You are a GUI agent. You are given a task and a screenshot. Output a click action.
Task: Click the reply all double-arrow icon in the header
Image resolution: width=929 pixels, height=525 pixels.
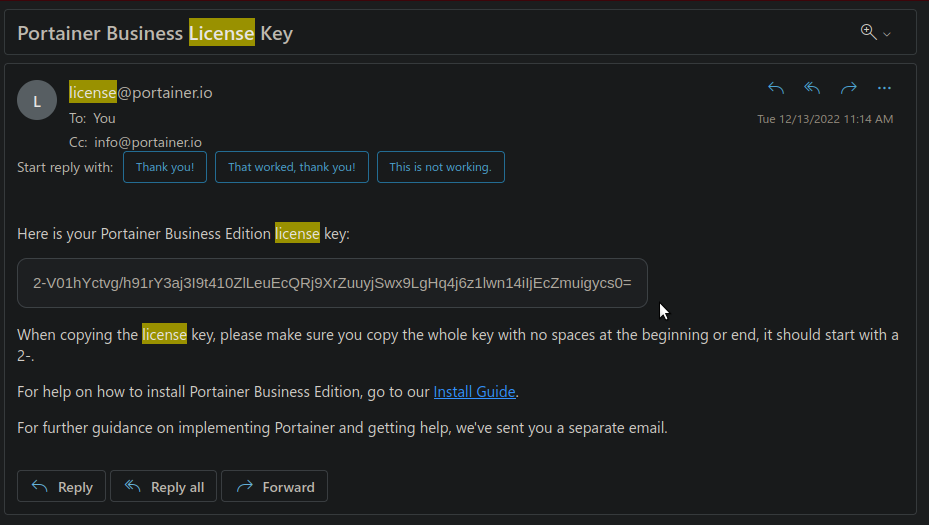[x=812, y=88]
